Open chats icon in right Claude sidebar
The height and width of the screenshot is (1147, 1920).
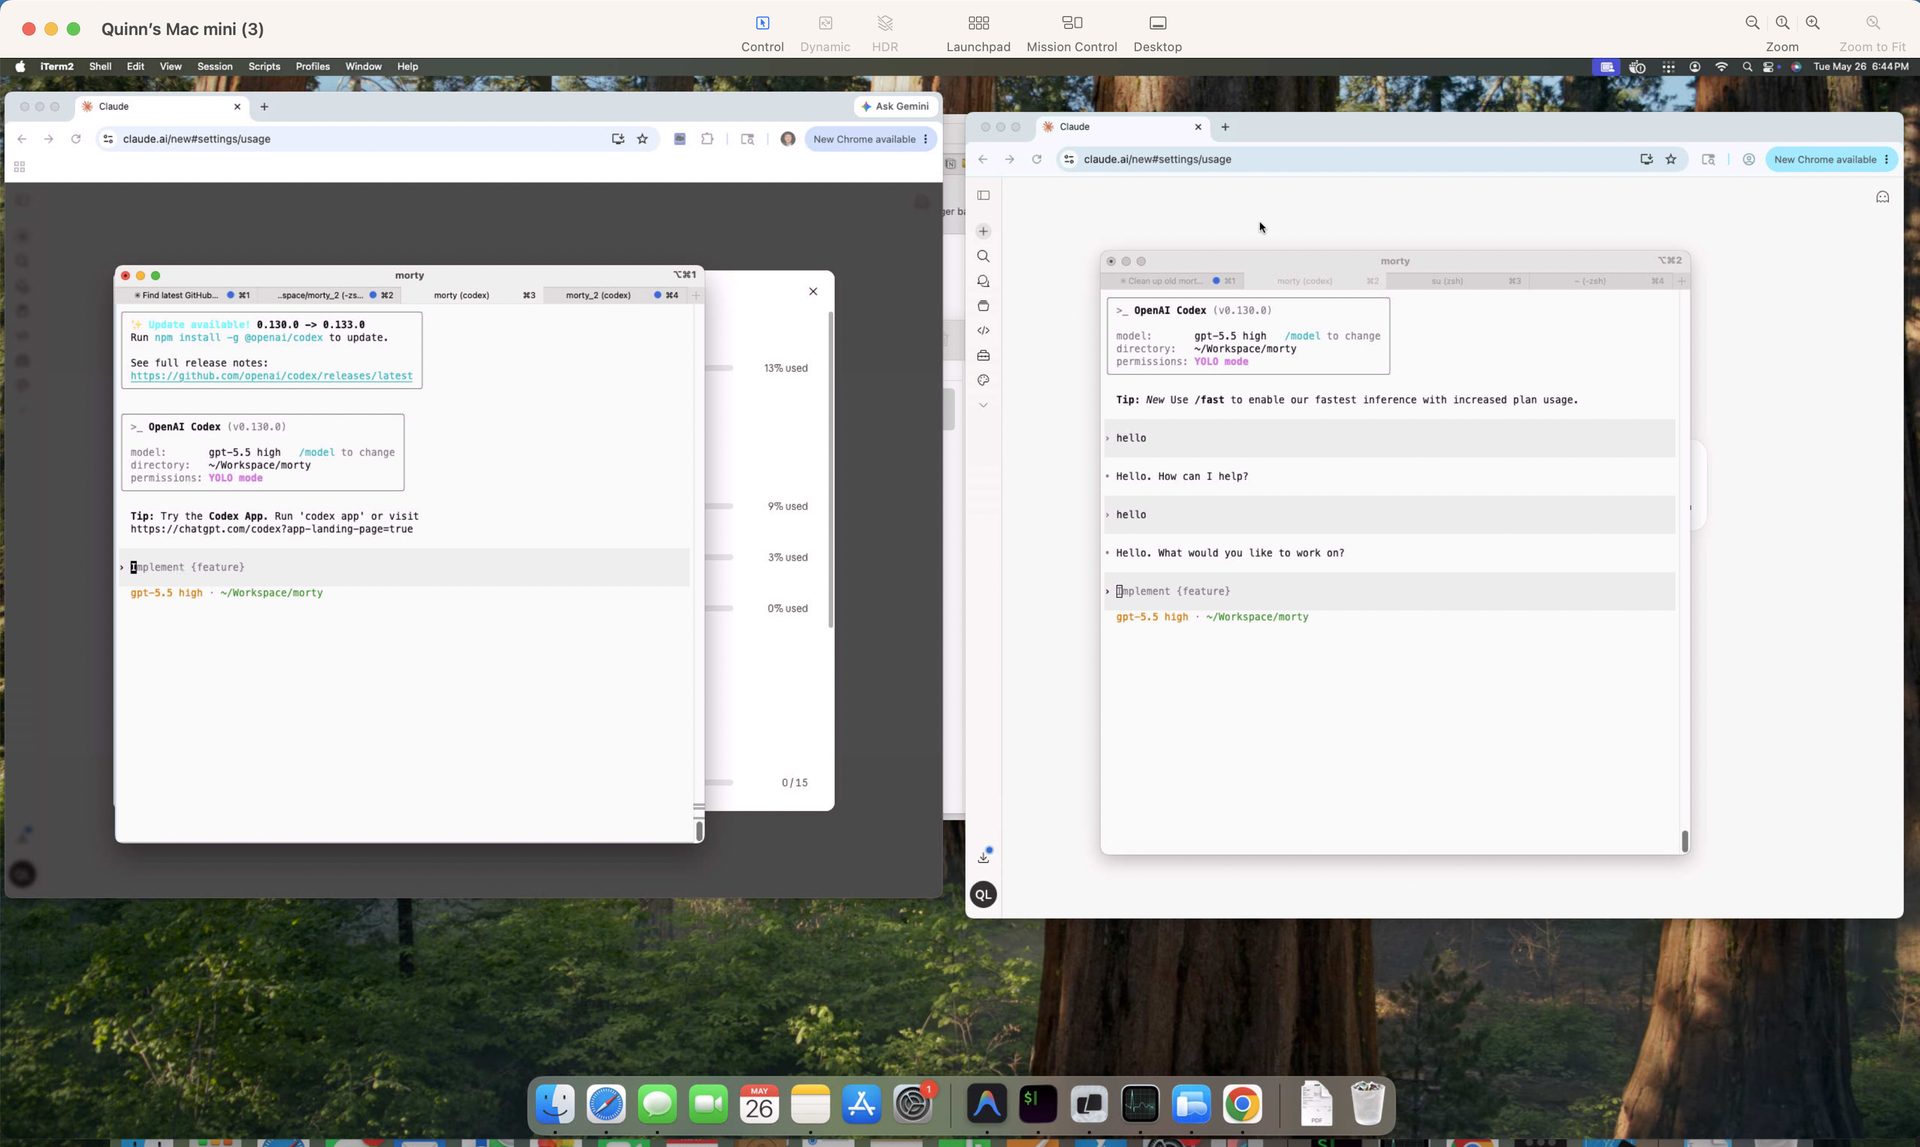tap(983, 281)
